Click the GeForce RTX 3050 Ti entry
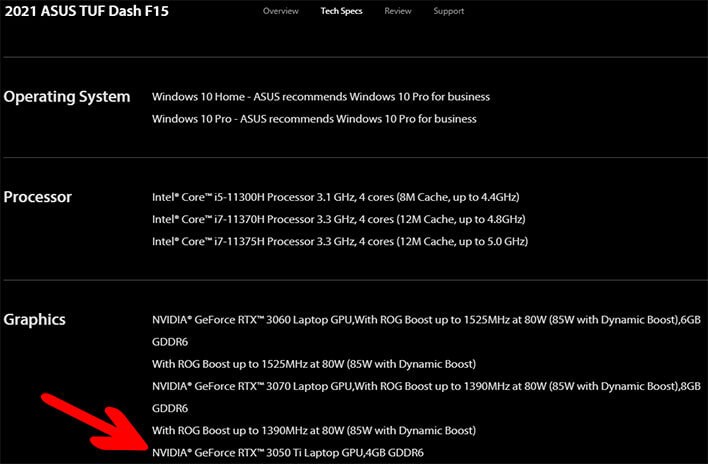The width and height of the screenshot is (708, 464). coord(287,452)
